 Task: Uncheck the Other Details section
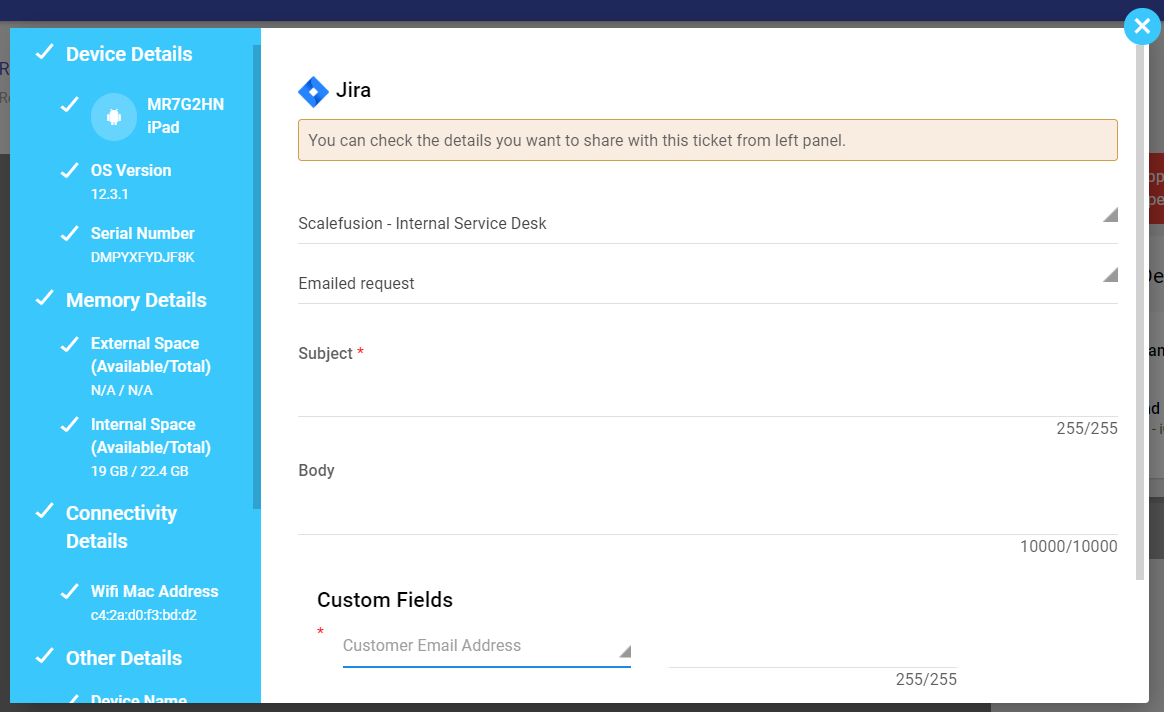click(x=44, y=657)
